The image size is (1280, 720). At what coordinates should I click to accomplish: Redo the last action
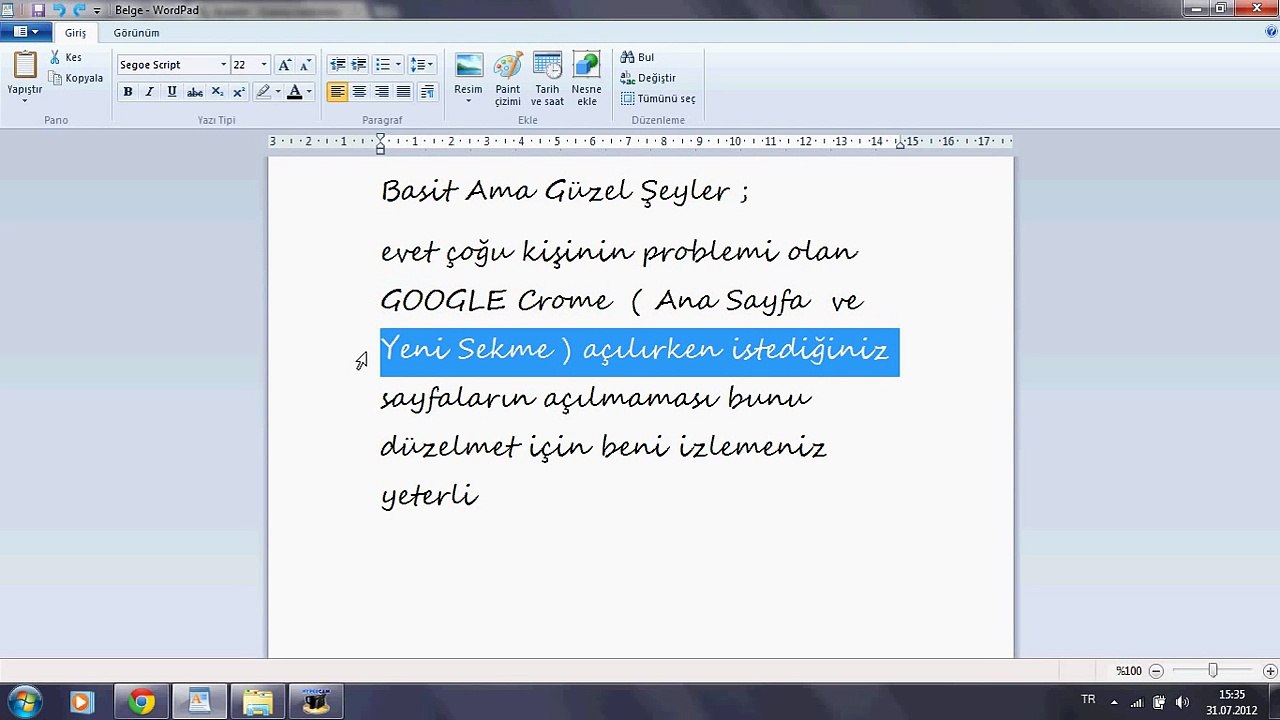pos(79,10)
